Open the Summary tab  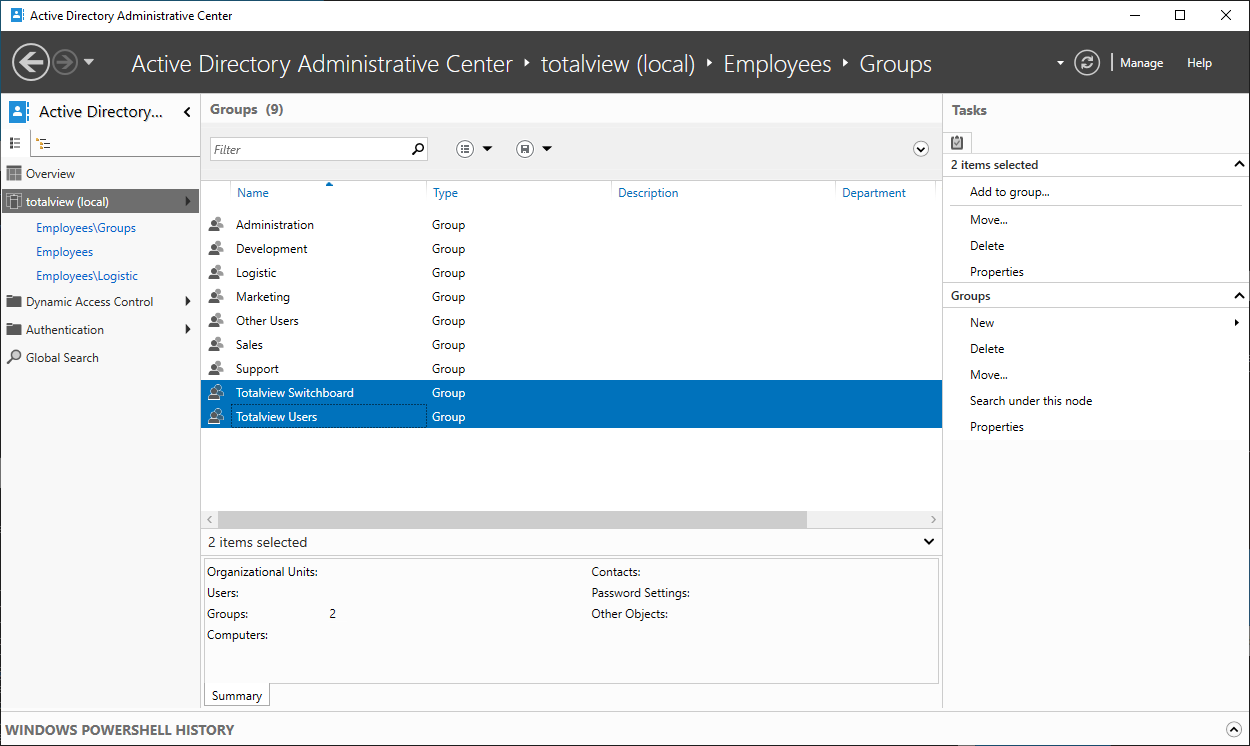[237, 696]
